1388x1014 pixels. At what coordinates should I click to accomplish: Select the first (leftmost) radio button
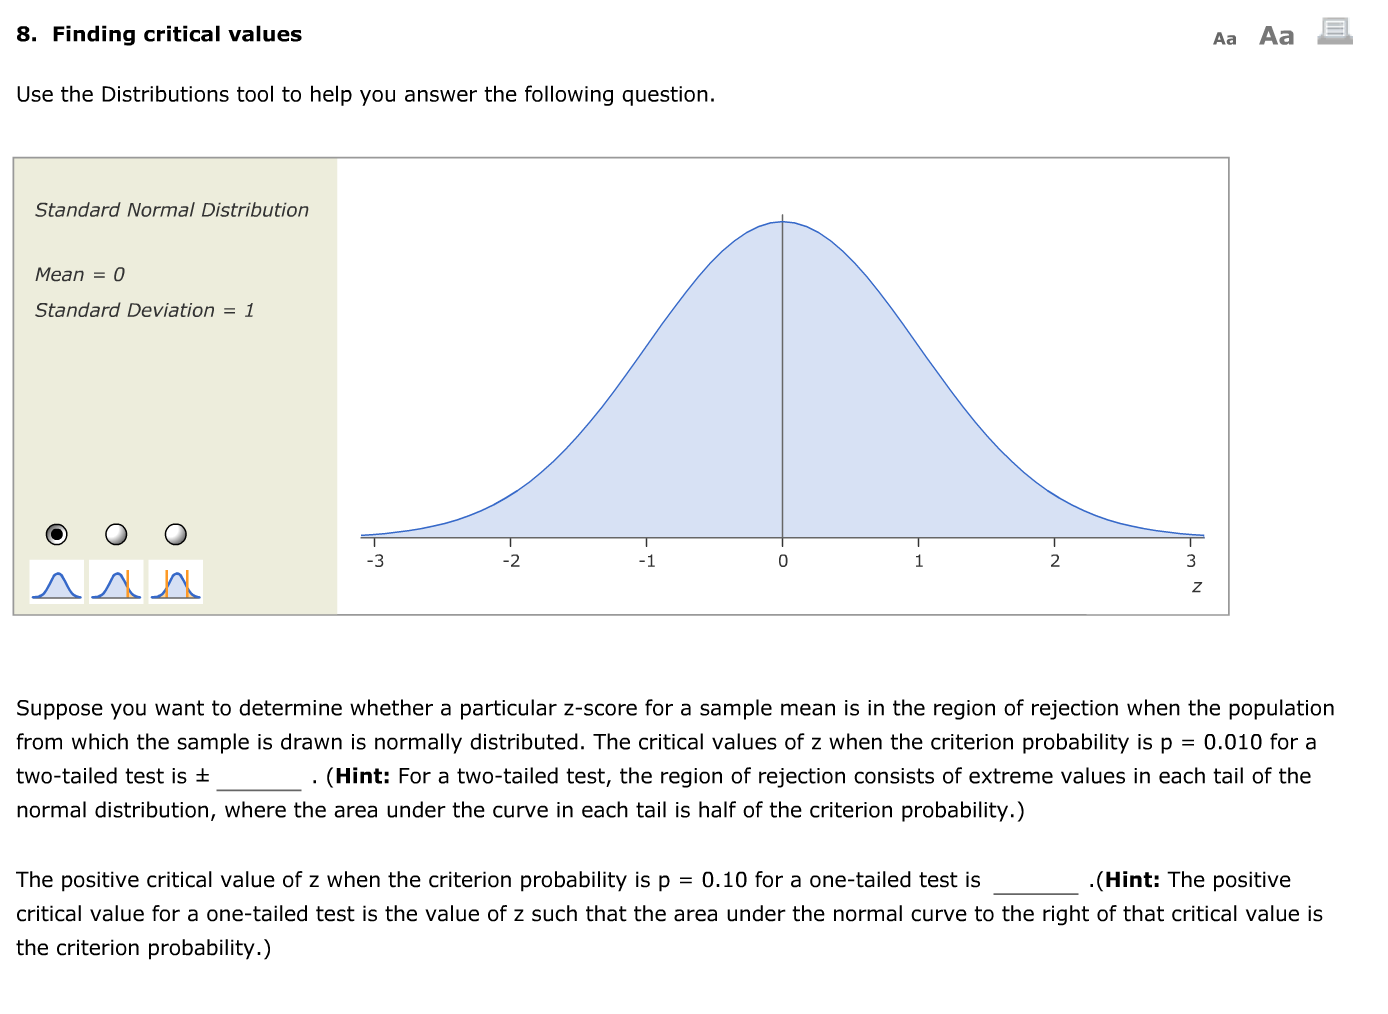coord(56,533)
